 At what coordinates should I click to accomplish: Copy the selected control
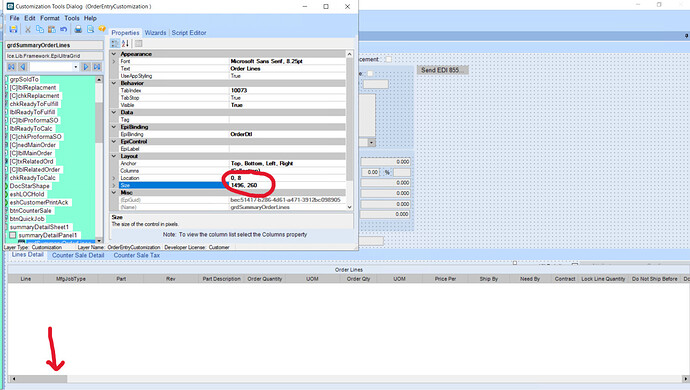tap(40, 29)
